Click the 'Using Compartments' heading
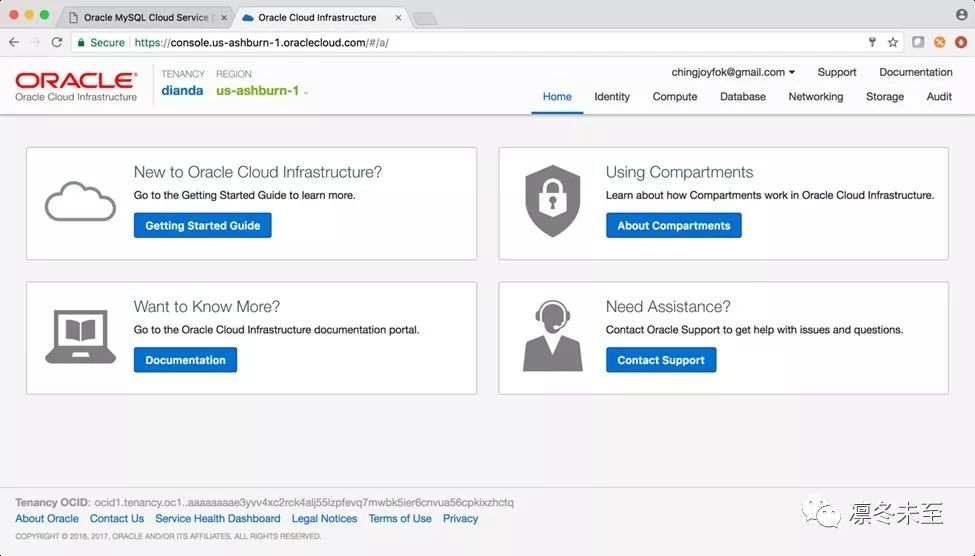Viewport: 975px width, 556px height. point(679,172)
